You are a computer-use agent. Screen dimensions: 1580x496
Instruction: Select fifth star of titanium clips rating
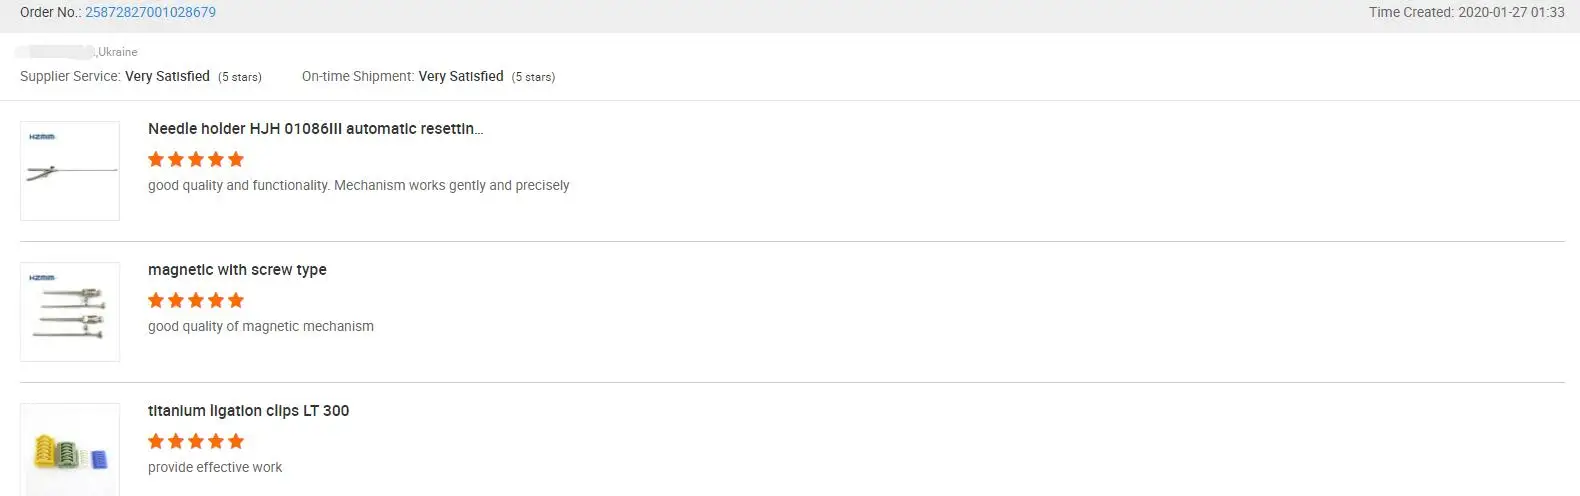click(x=236, y=441)
